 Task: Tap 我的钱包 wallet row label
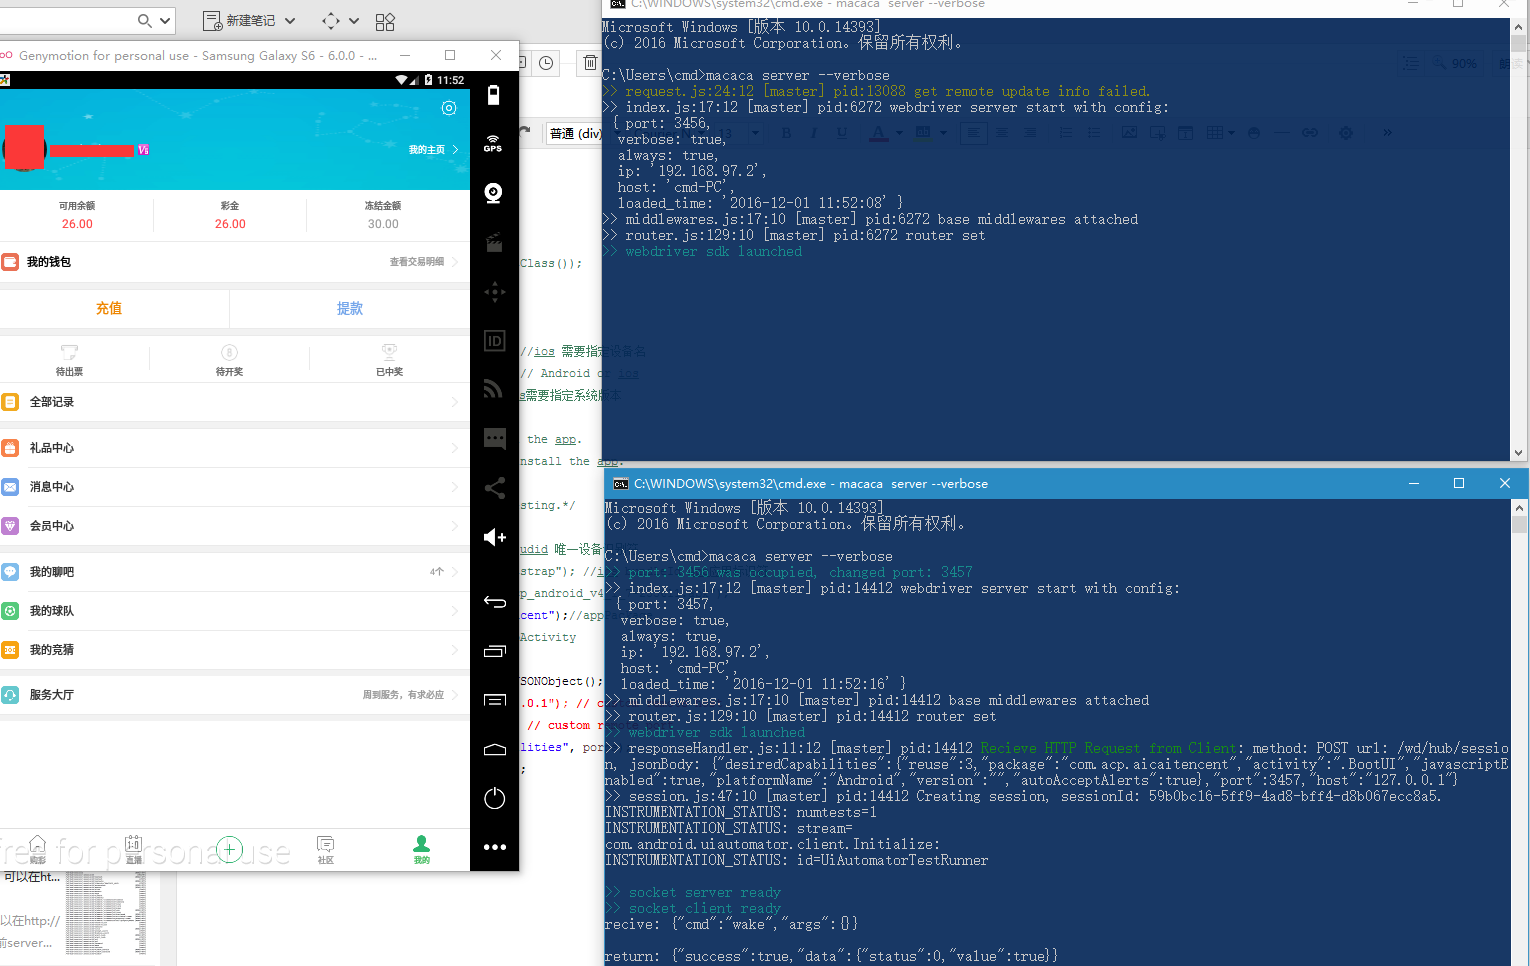pyautogui.click(x=49, y=262)
